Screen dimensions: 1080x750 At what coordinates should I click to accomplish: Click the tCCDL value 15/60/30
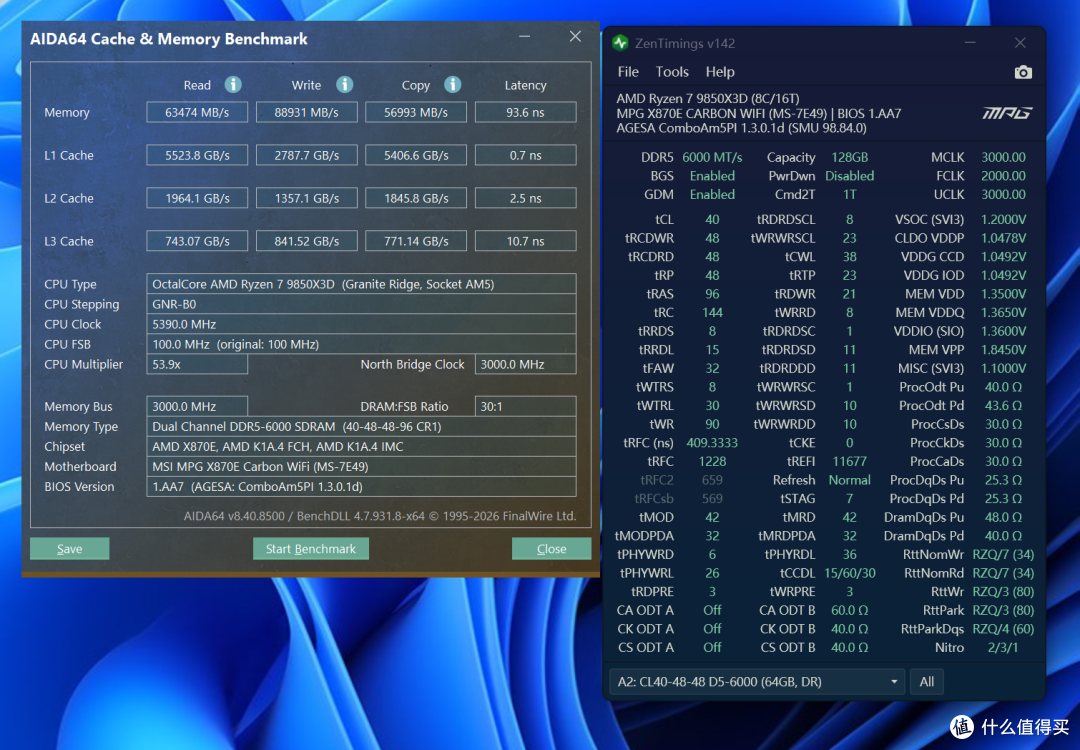pos(849,573)
